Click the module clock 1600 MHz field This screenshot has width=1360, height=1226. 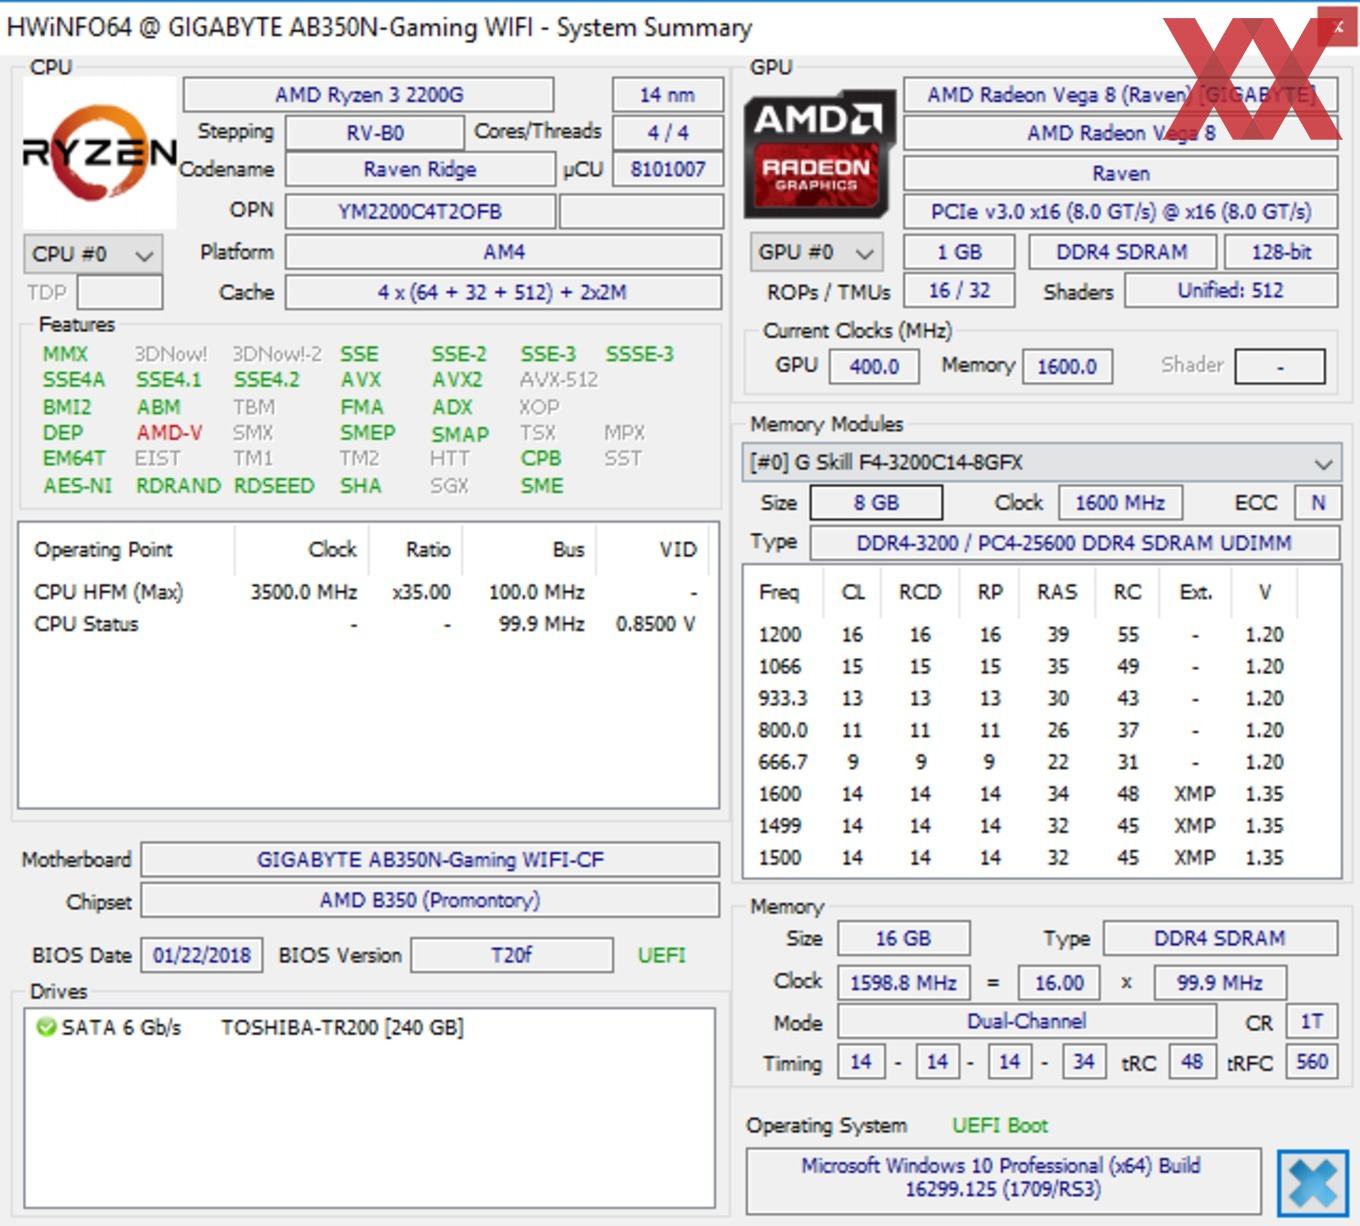tap(1120, 503)
